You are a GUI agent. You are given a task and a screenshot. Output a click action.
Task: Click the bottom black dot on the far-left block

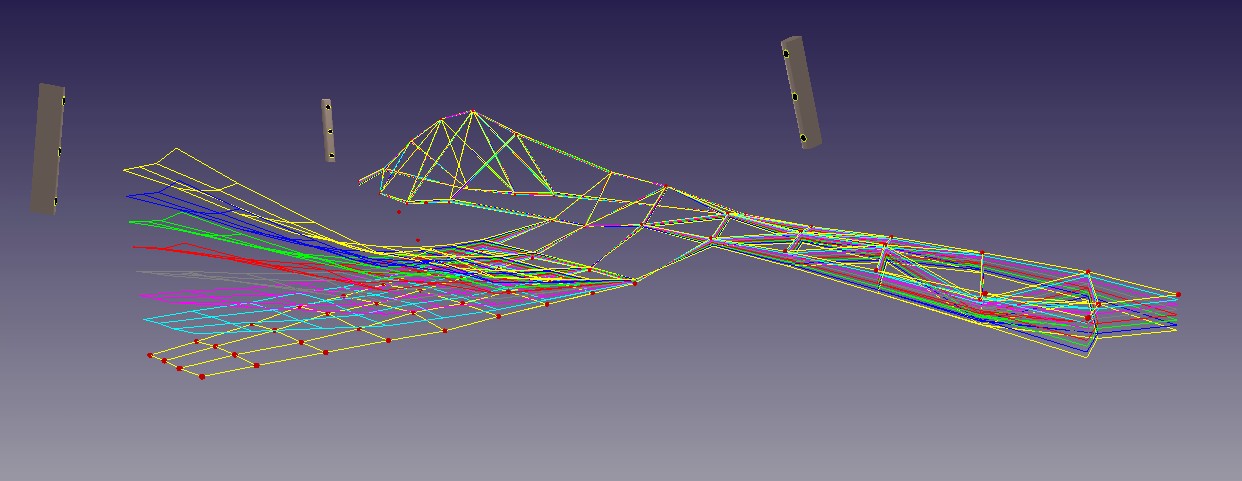(57, 201)
